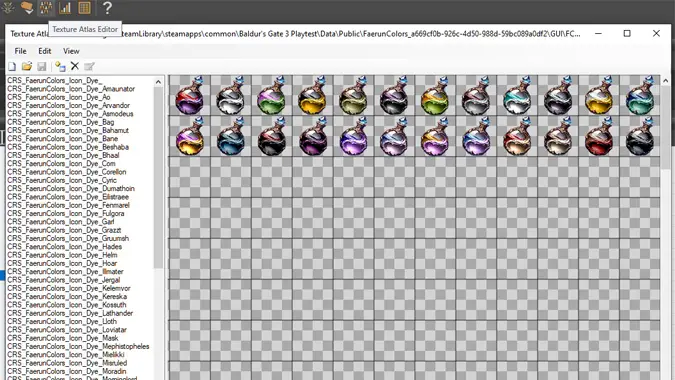The image size is (675, 380).
Task: Select the Icon_Dye_Kereska list entry
Action: click(67, 297)
